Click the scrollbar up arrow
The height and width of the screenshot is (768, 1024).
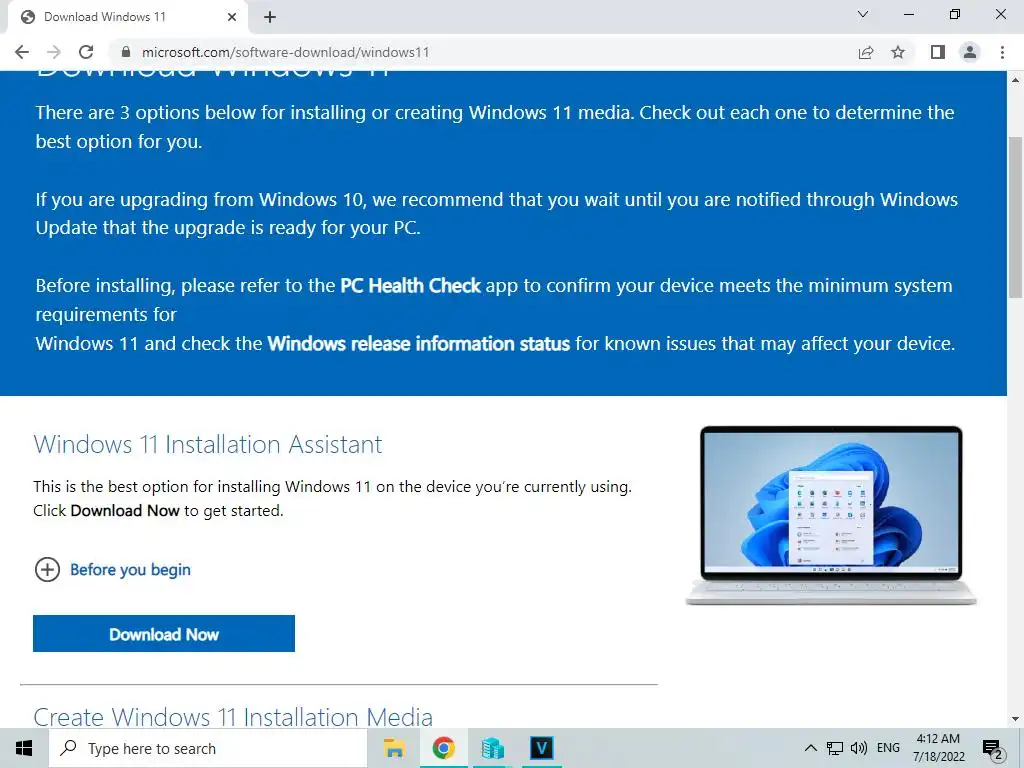tap(1015, 80)
